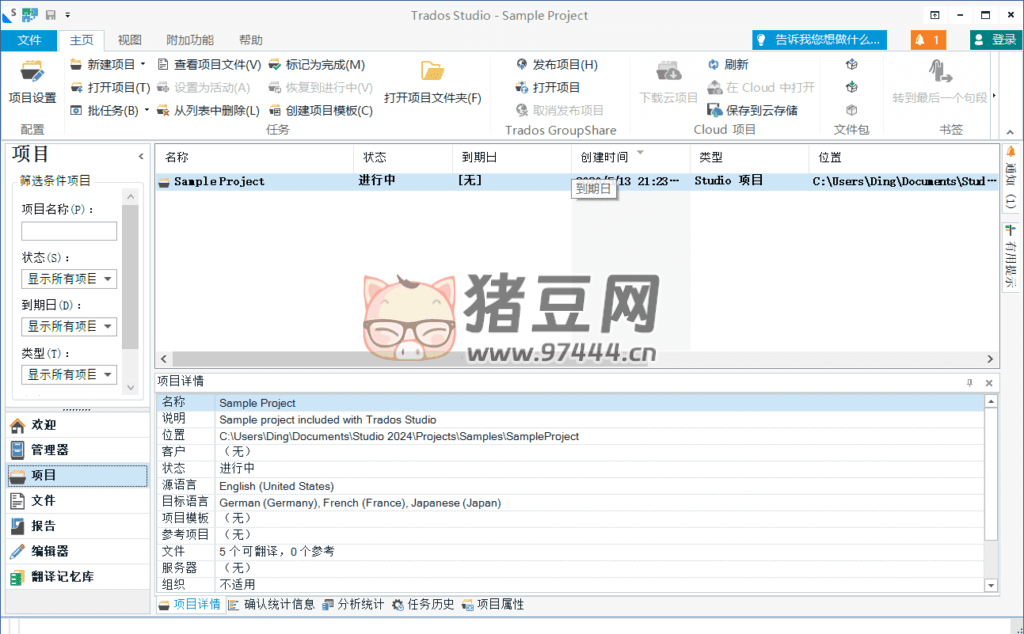The image size is (1024, 634).
Task: Collapse the 项目 navigation pane chevron
Action: 141,156
